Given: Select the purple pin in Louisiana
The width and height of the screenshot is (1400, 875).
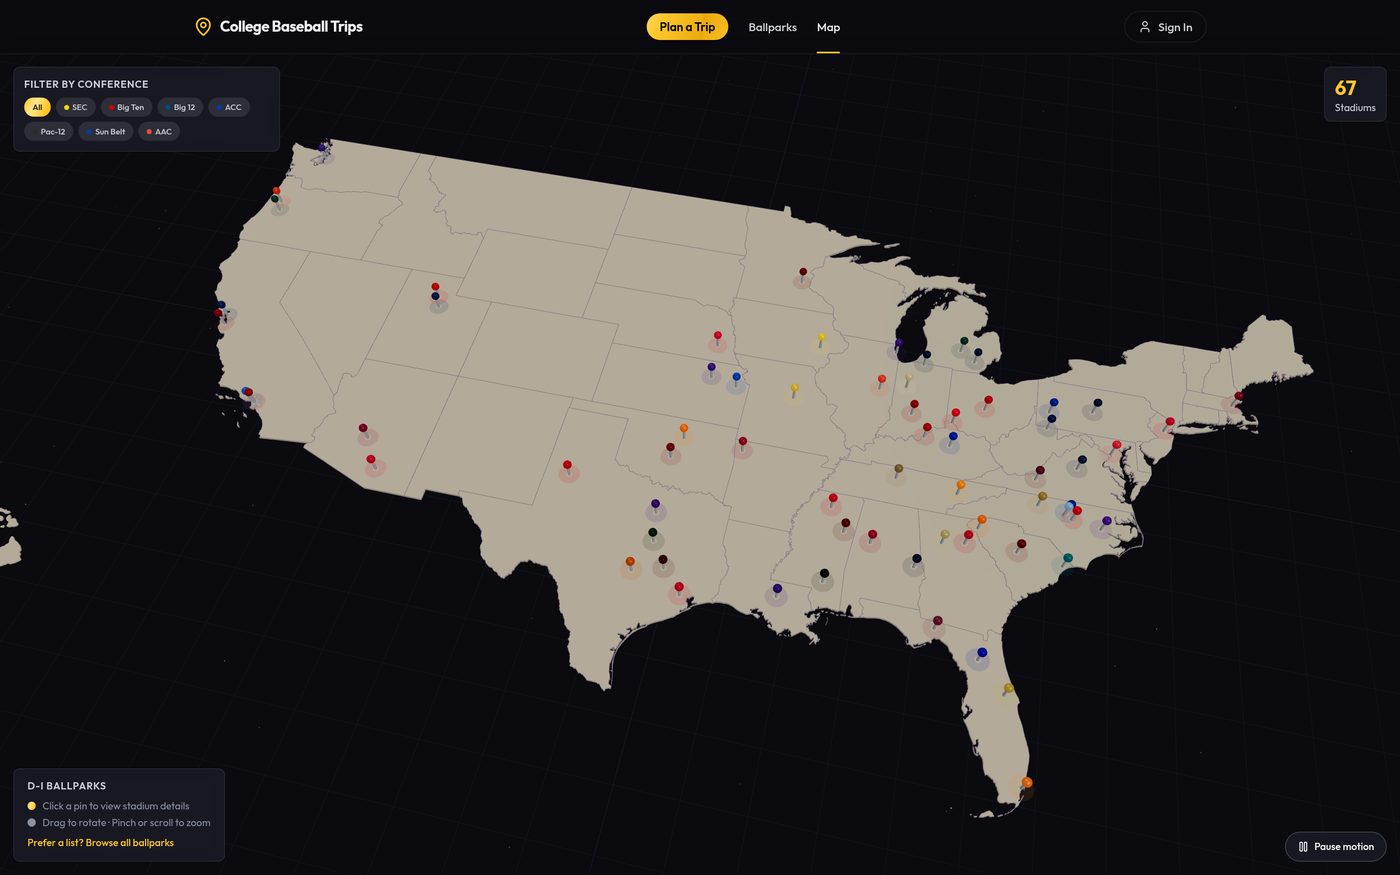Looking at the screenshot, I should [x=777, y=589].
